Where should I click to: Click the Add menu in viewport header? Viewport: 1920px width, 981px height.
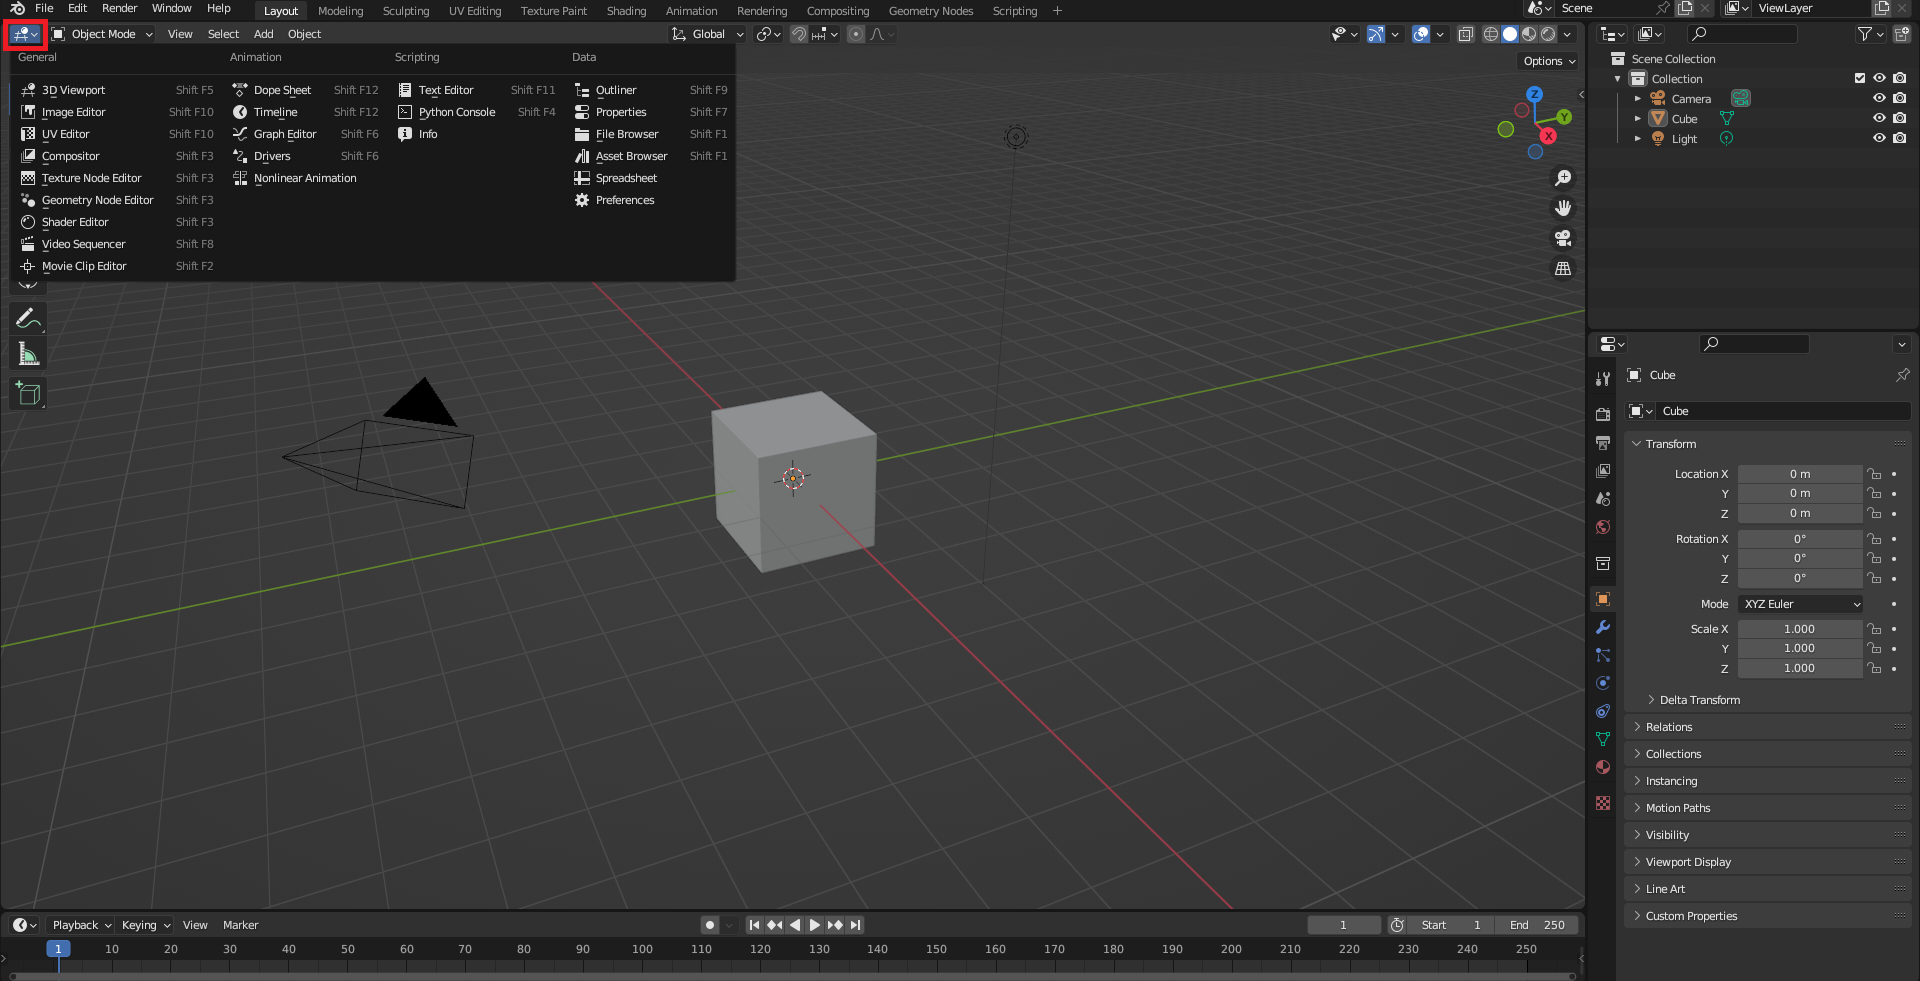tap(263, 34)
